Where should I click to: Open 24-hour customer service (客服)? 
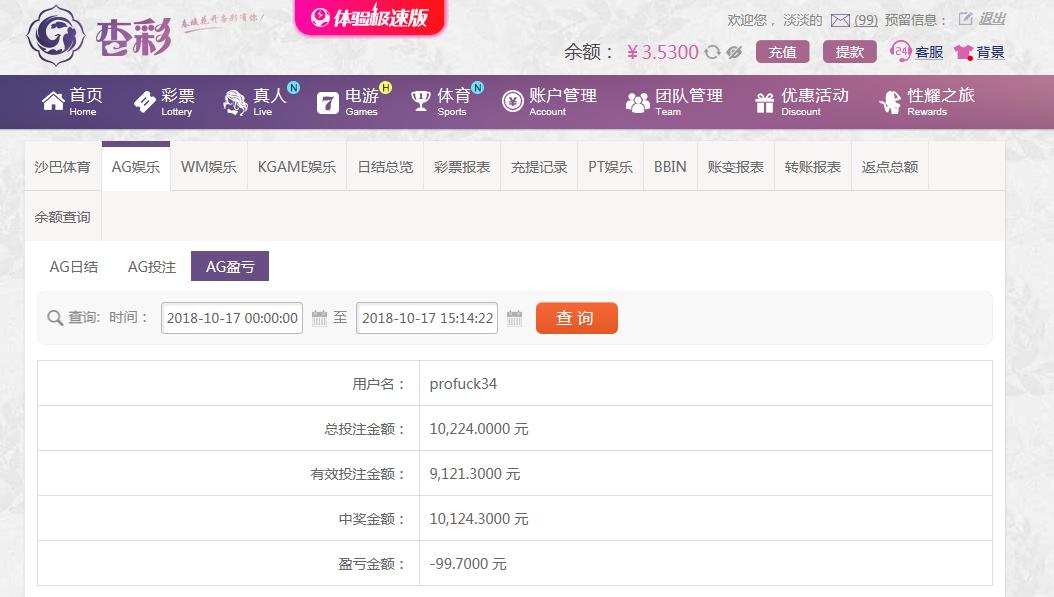(x=916, y=52)
